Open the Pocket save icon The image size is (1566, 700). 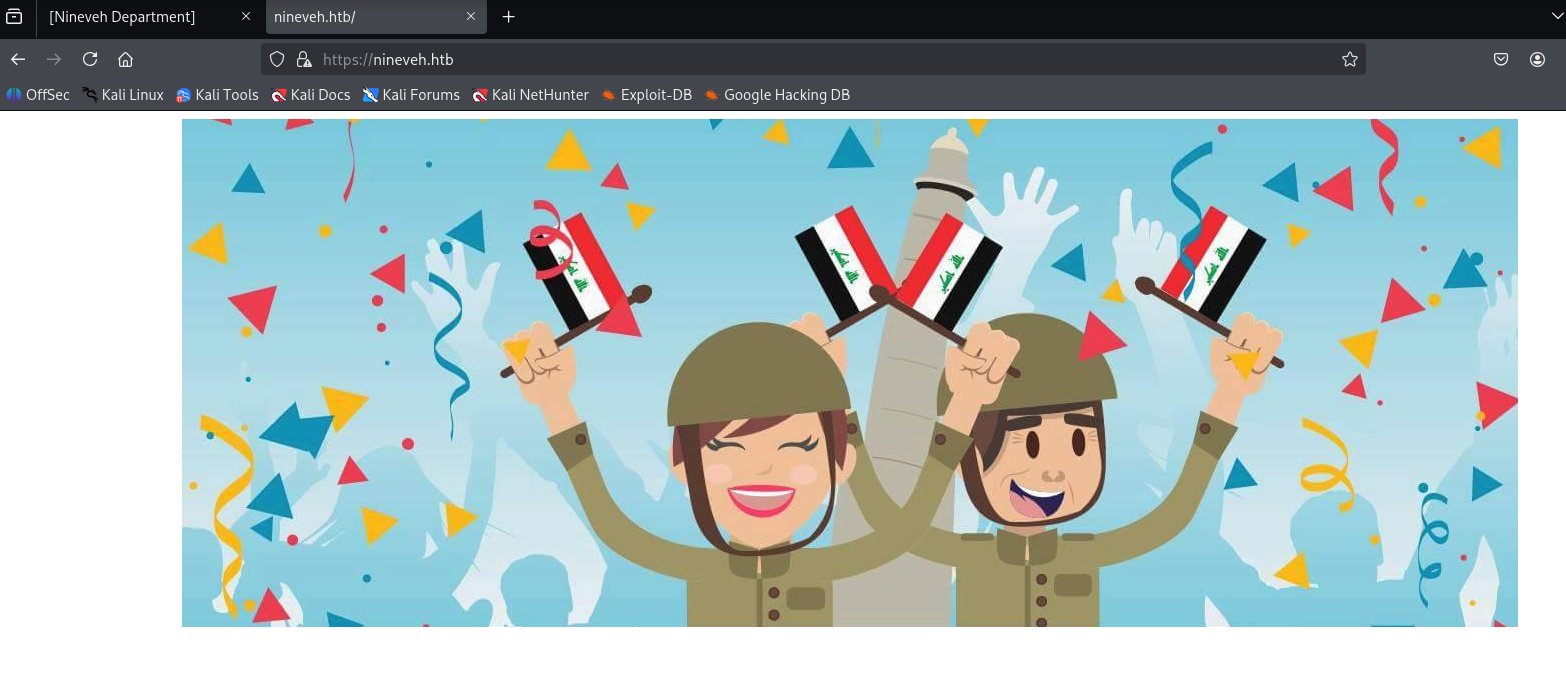point(1501,59)
